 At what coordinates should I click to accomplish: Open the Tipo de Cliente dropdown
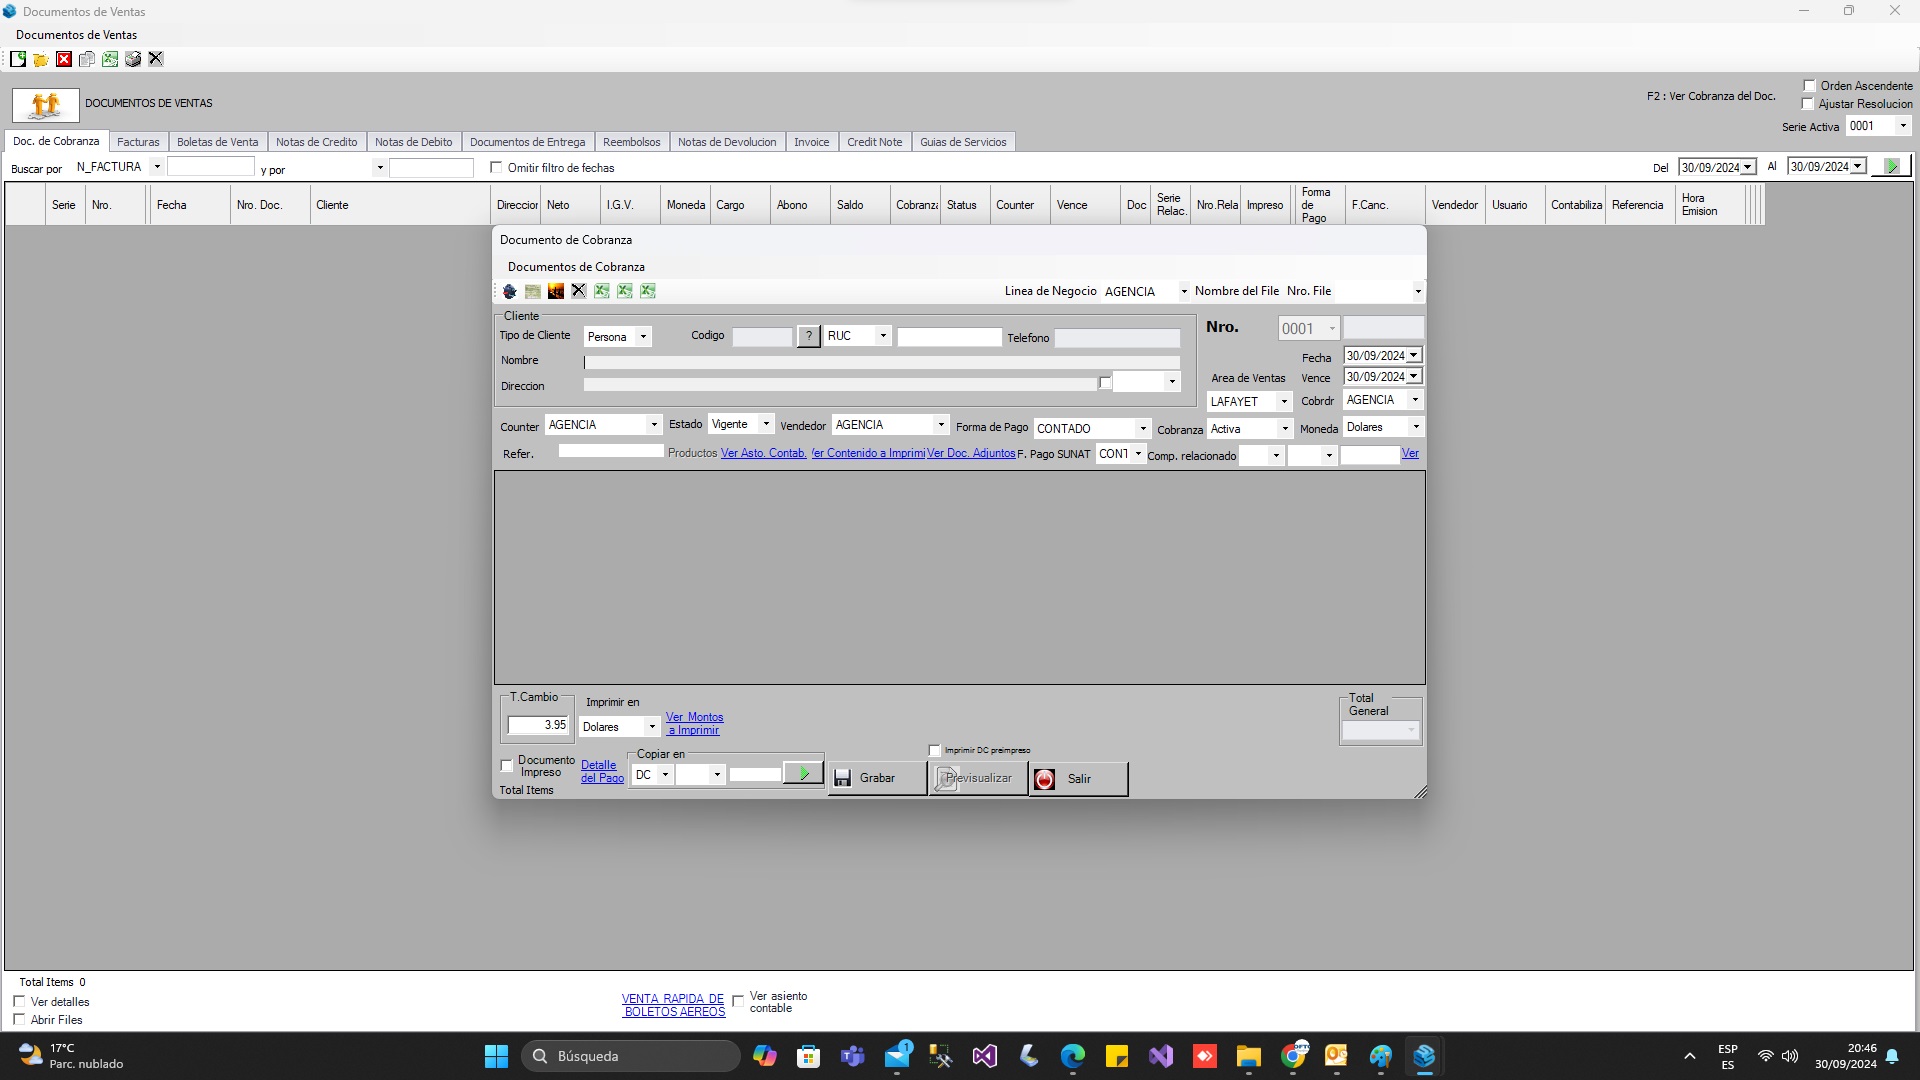pos(645,336)
